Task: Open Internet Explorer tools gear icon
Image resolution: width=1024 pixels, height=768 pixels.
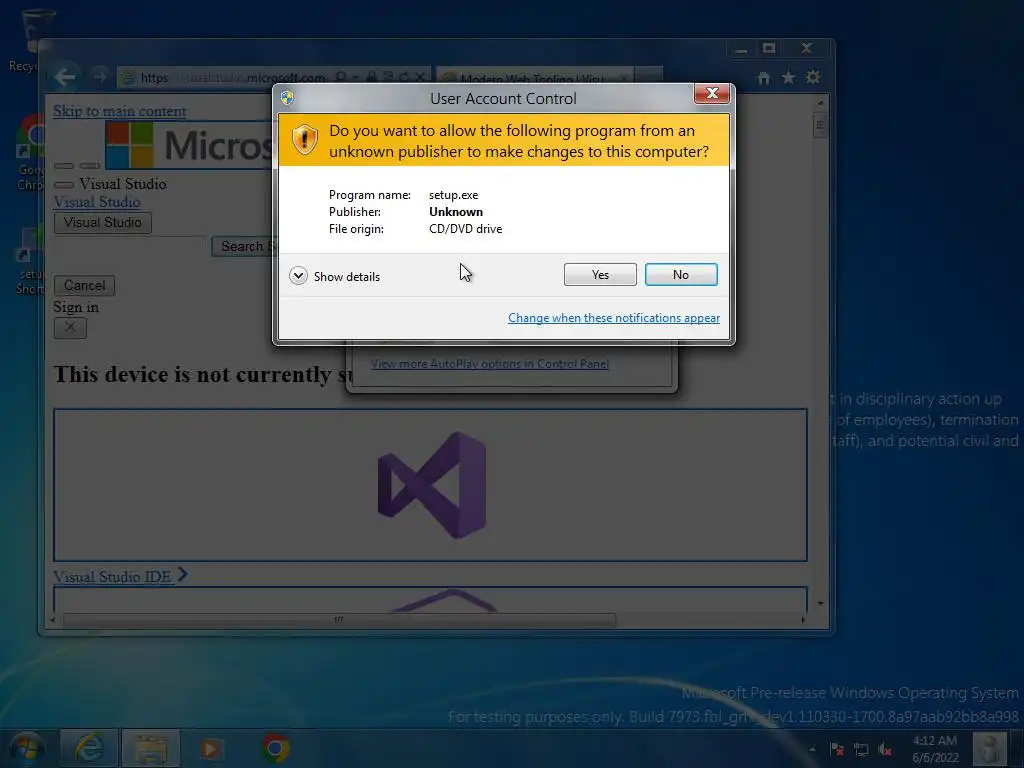Action: [x=813, y=77]
